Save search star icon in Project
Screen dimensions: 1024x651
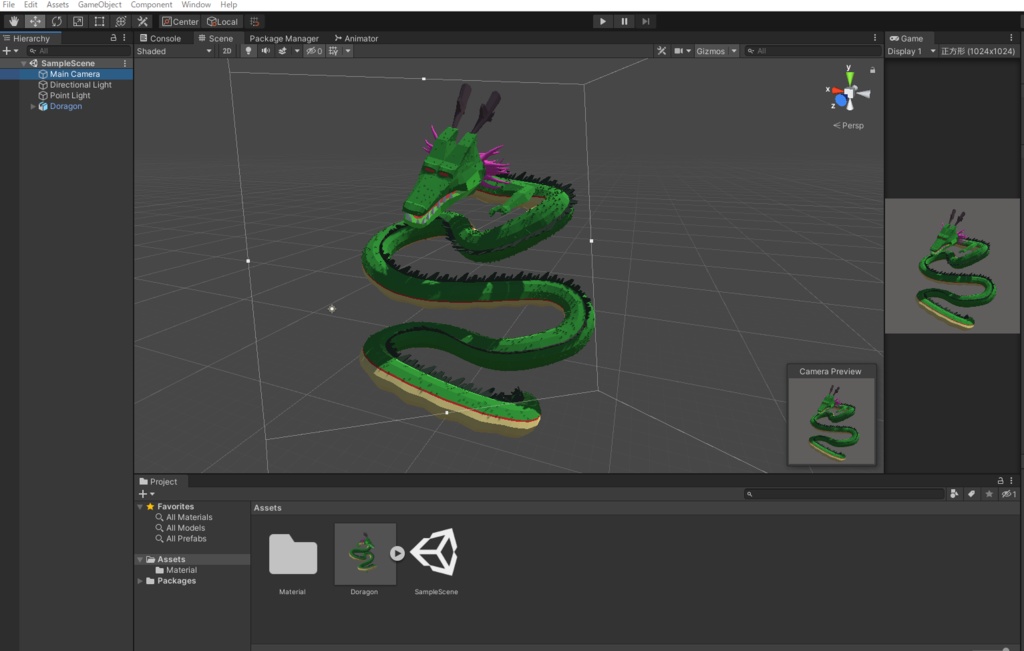coord(989,494)
